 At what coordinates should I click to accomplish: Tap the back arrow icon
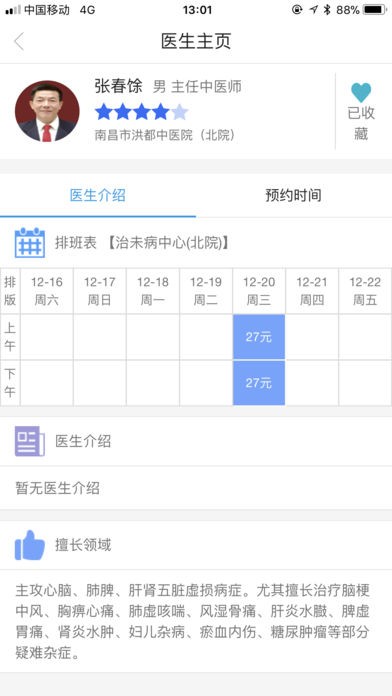19,41
